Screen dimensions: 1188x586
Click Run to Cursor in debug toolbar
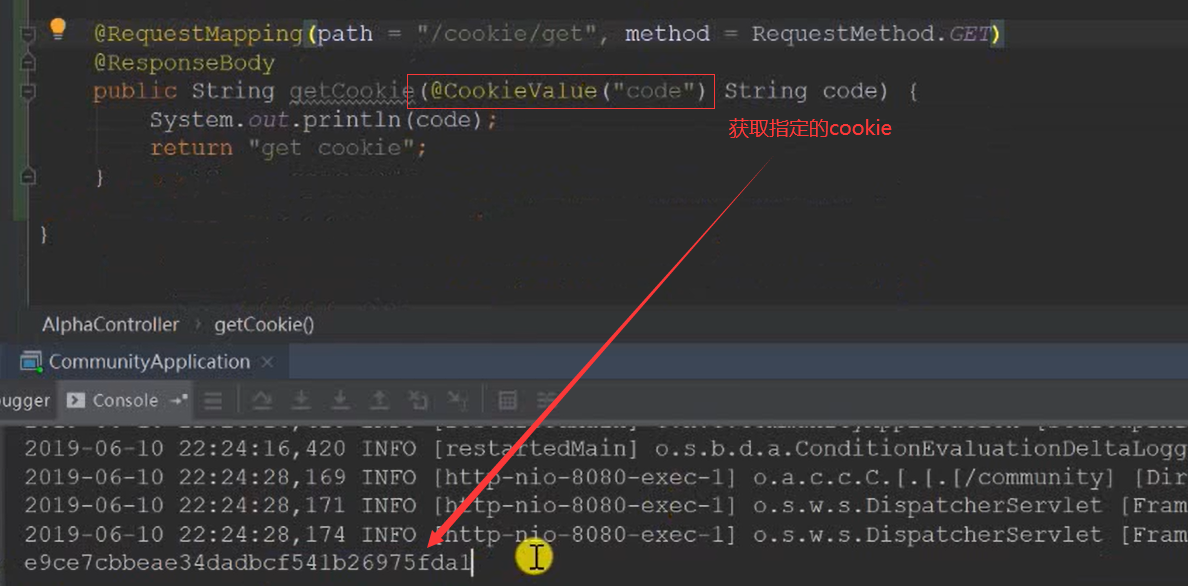(x=456, y=400)
